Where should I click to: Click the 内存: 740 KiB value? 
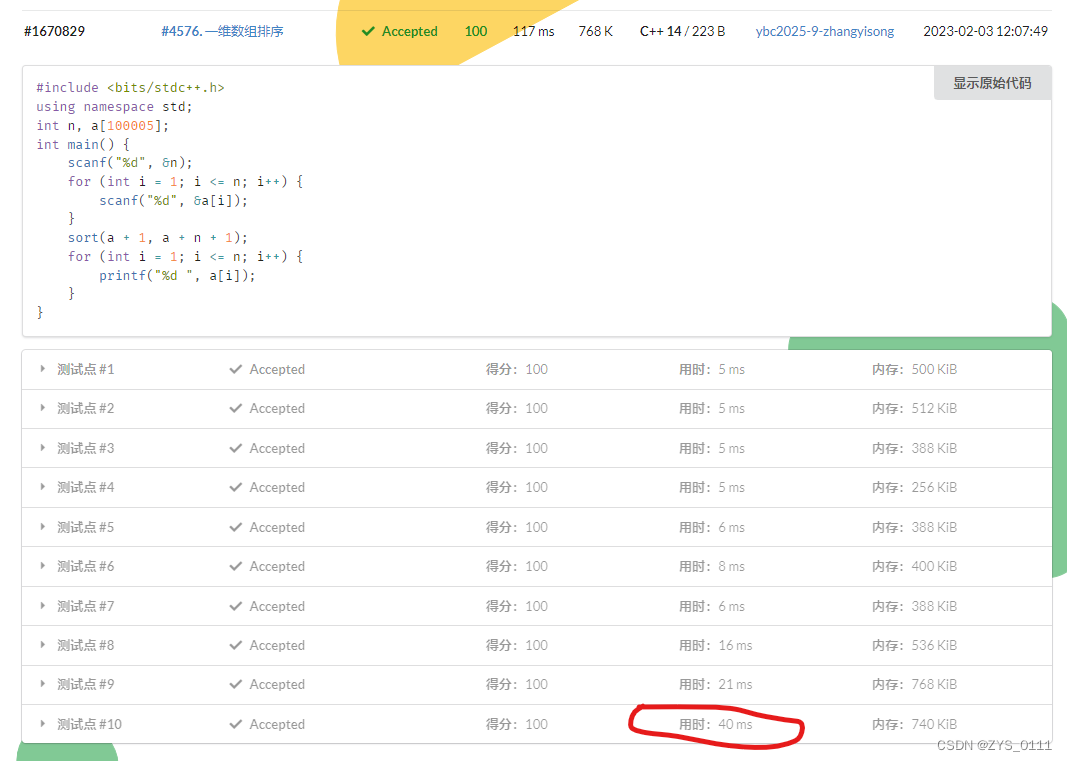point(915,724)
